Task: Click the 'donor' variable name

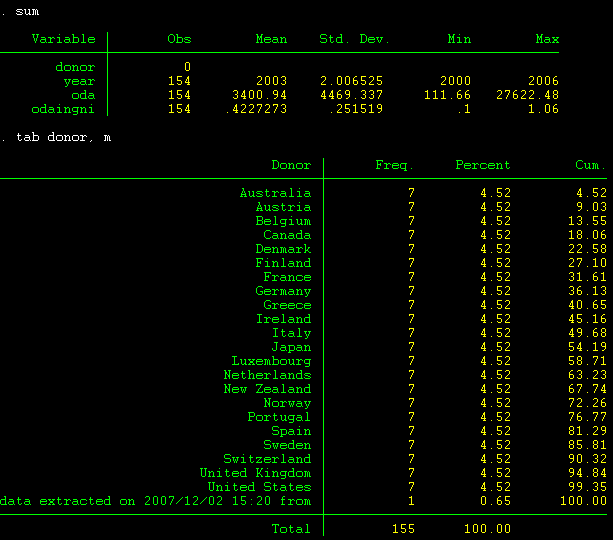Action: pyautogui.click(x=75, y=67)
